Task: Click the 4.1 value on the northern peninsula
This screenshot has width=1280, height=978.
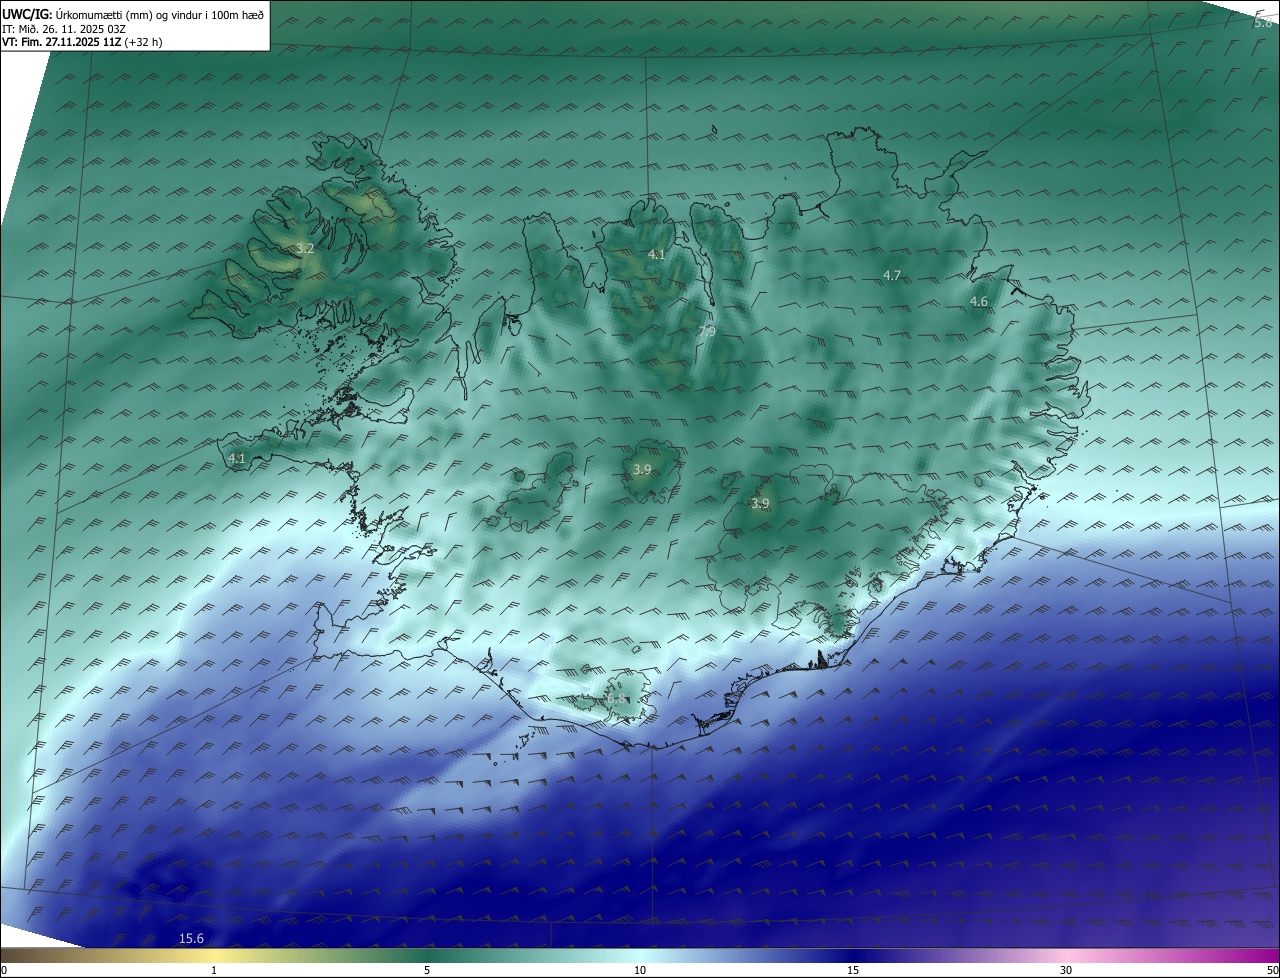Action: [656, 255]
